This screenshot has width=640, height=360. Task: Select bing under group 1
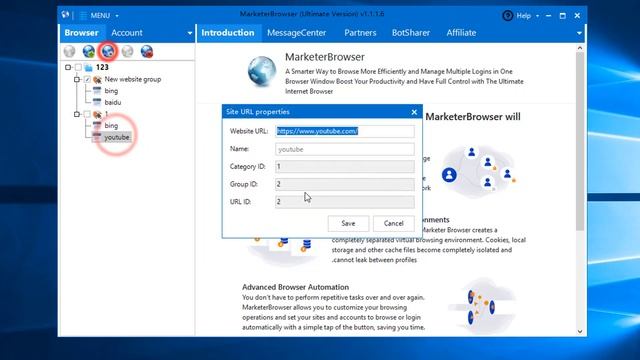111,125
